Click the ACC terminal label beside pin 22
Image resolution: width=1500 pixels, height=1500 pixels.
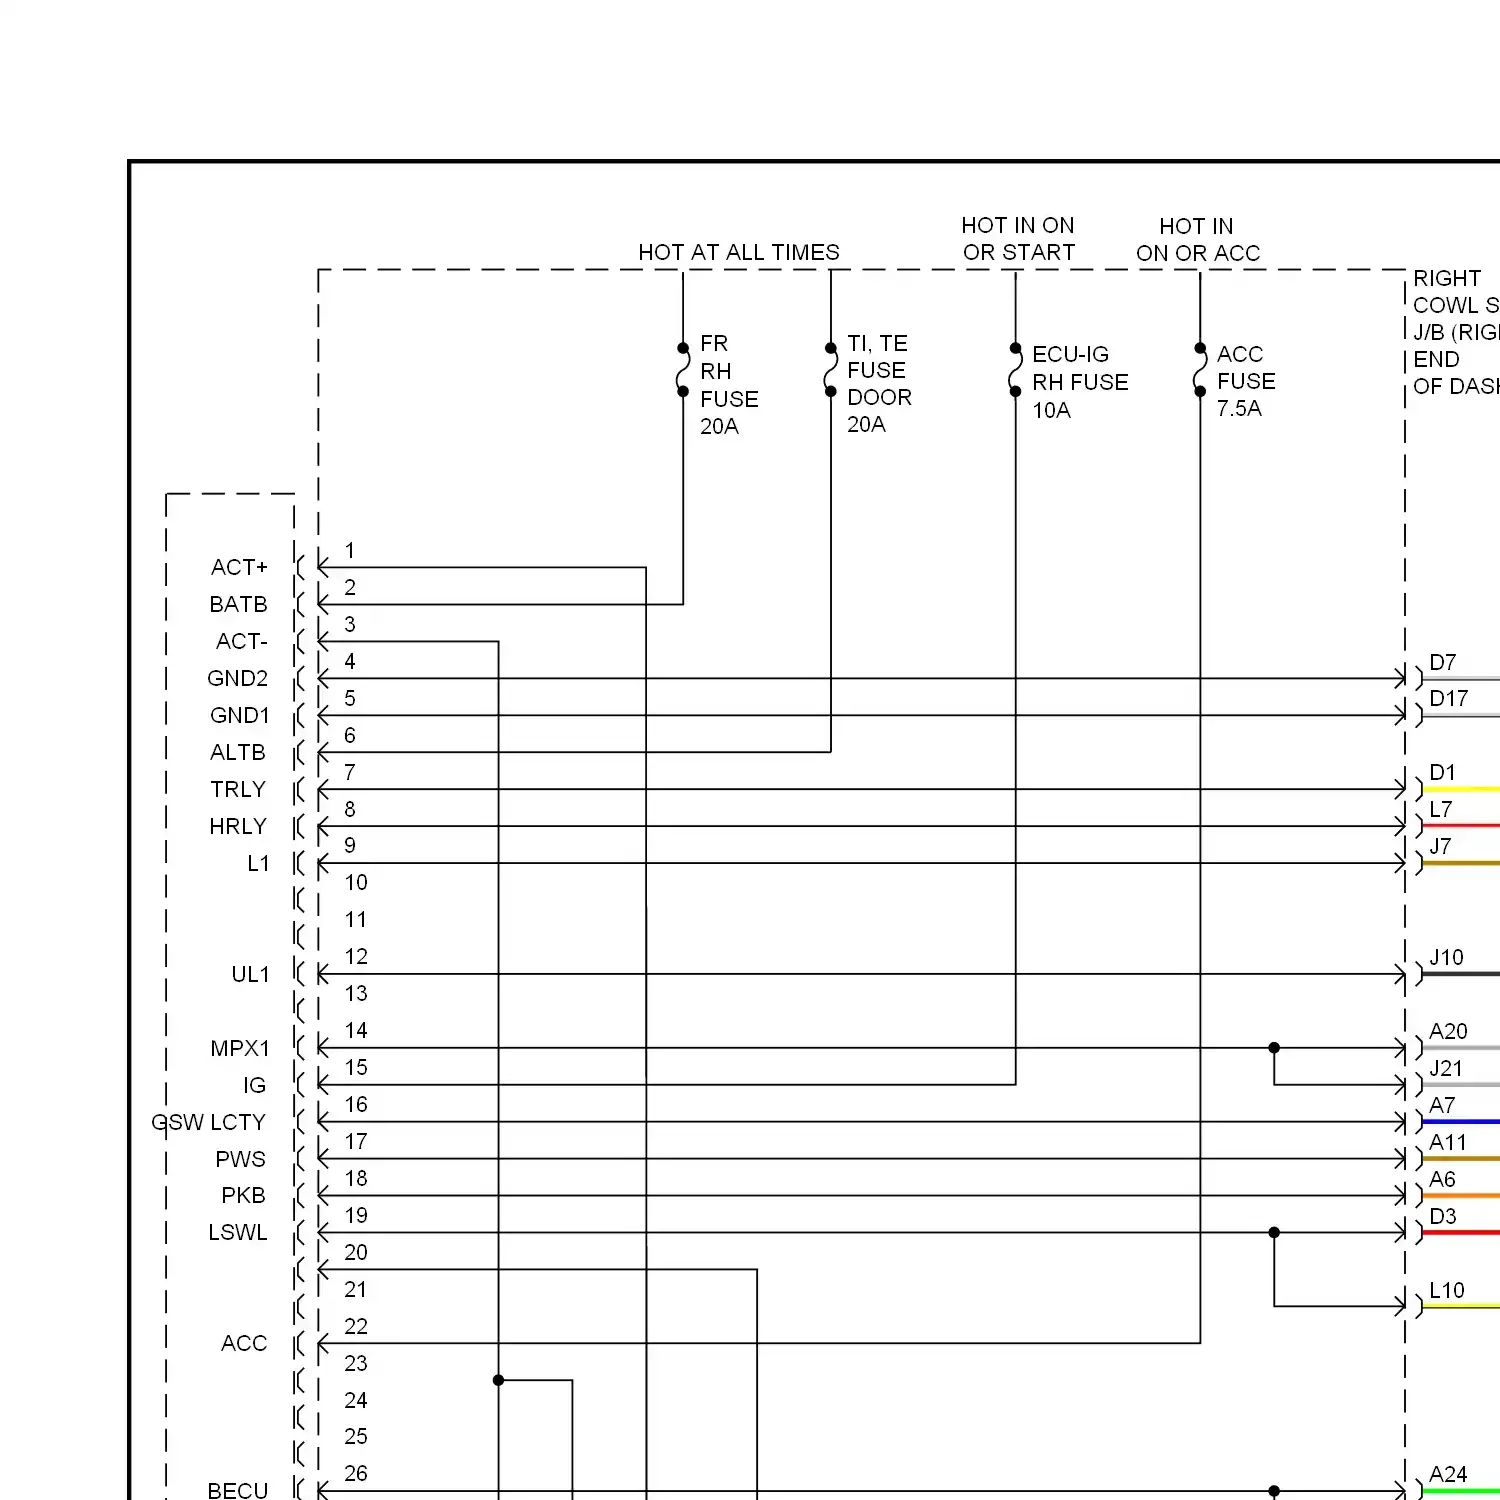point(244,1343)
